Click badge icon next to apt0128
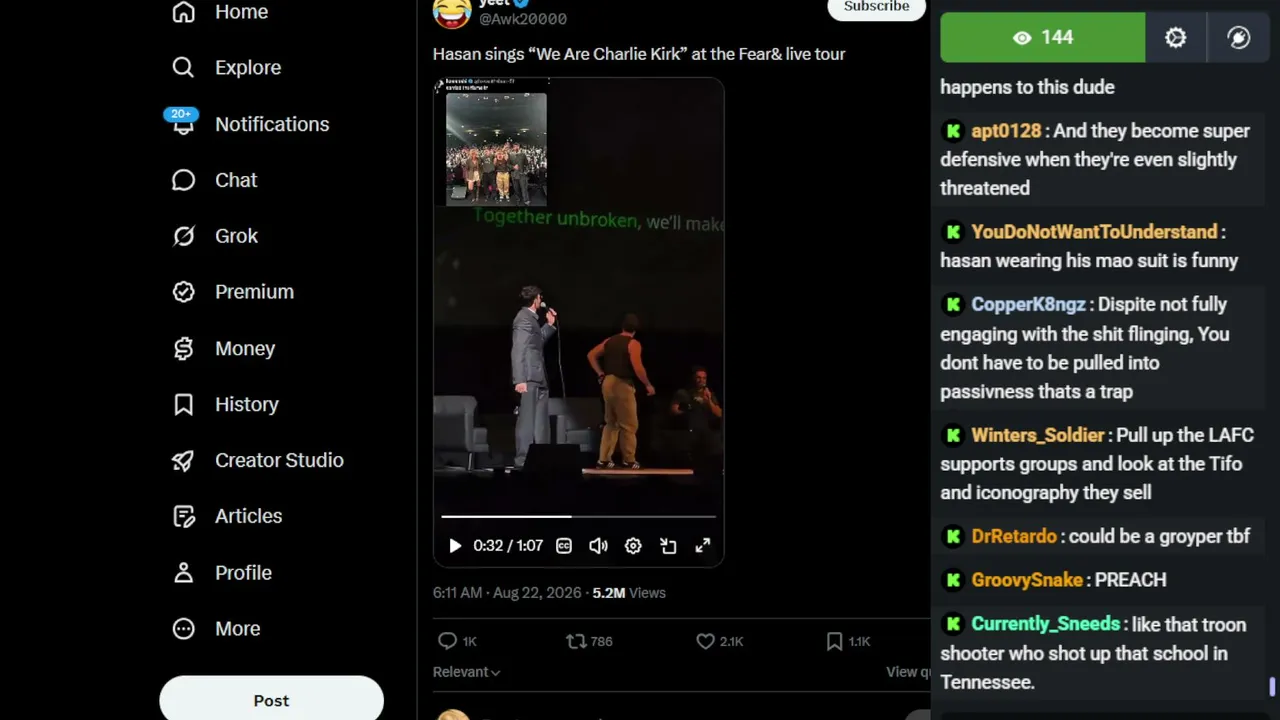Screen dimensions: 1280x720 pos(953,131)
